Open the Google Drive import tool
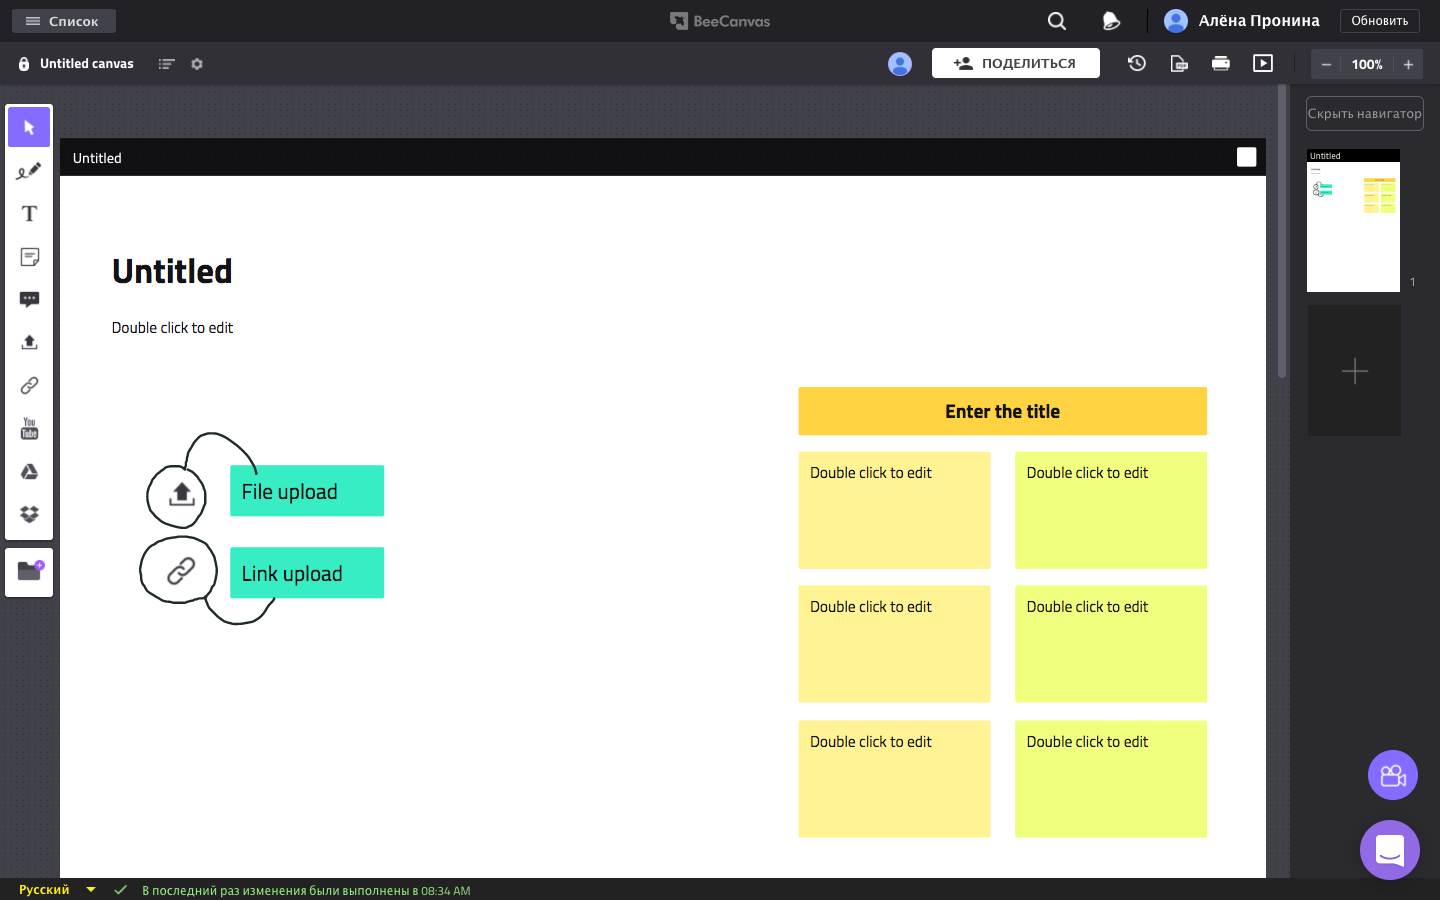The height and width of the screenshot is (900, 1440). coord(29,472)
